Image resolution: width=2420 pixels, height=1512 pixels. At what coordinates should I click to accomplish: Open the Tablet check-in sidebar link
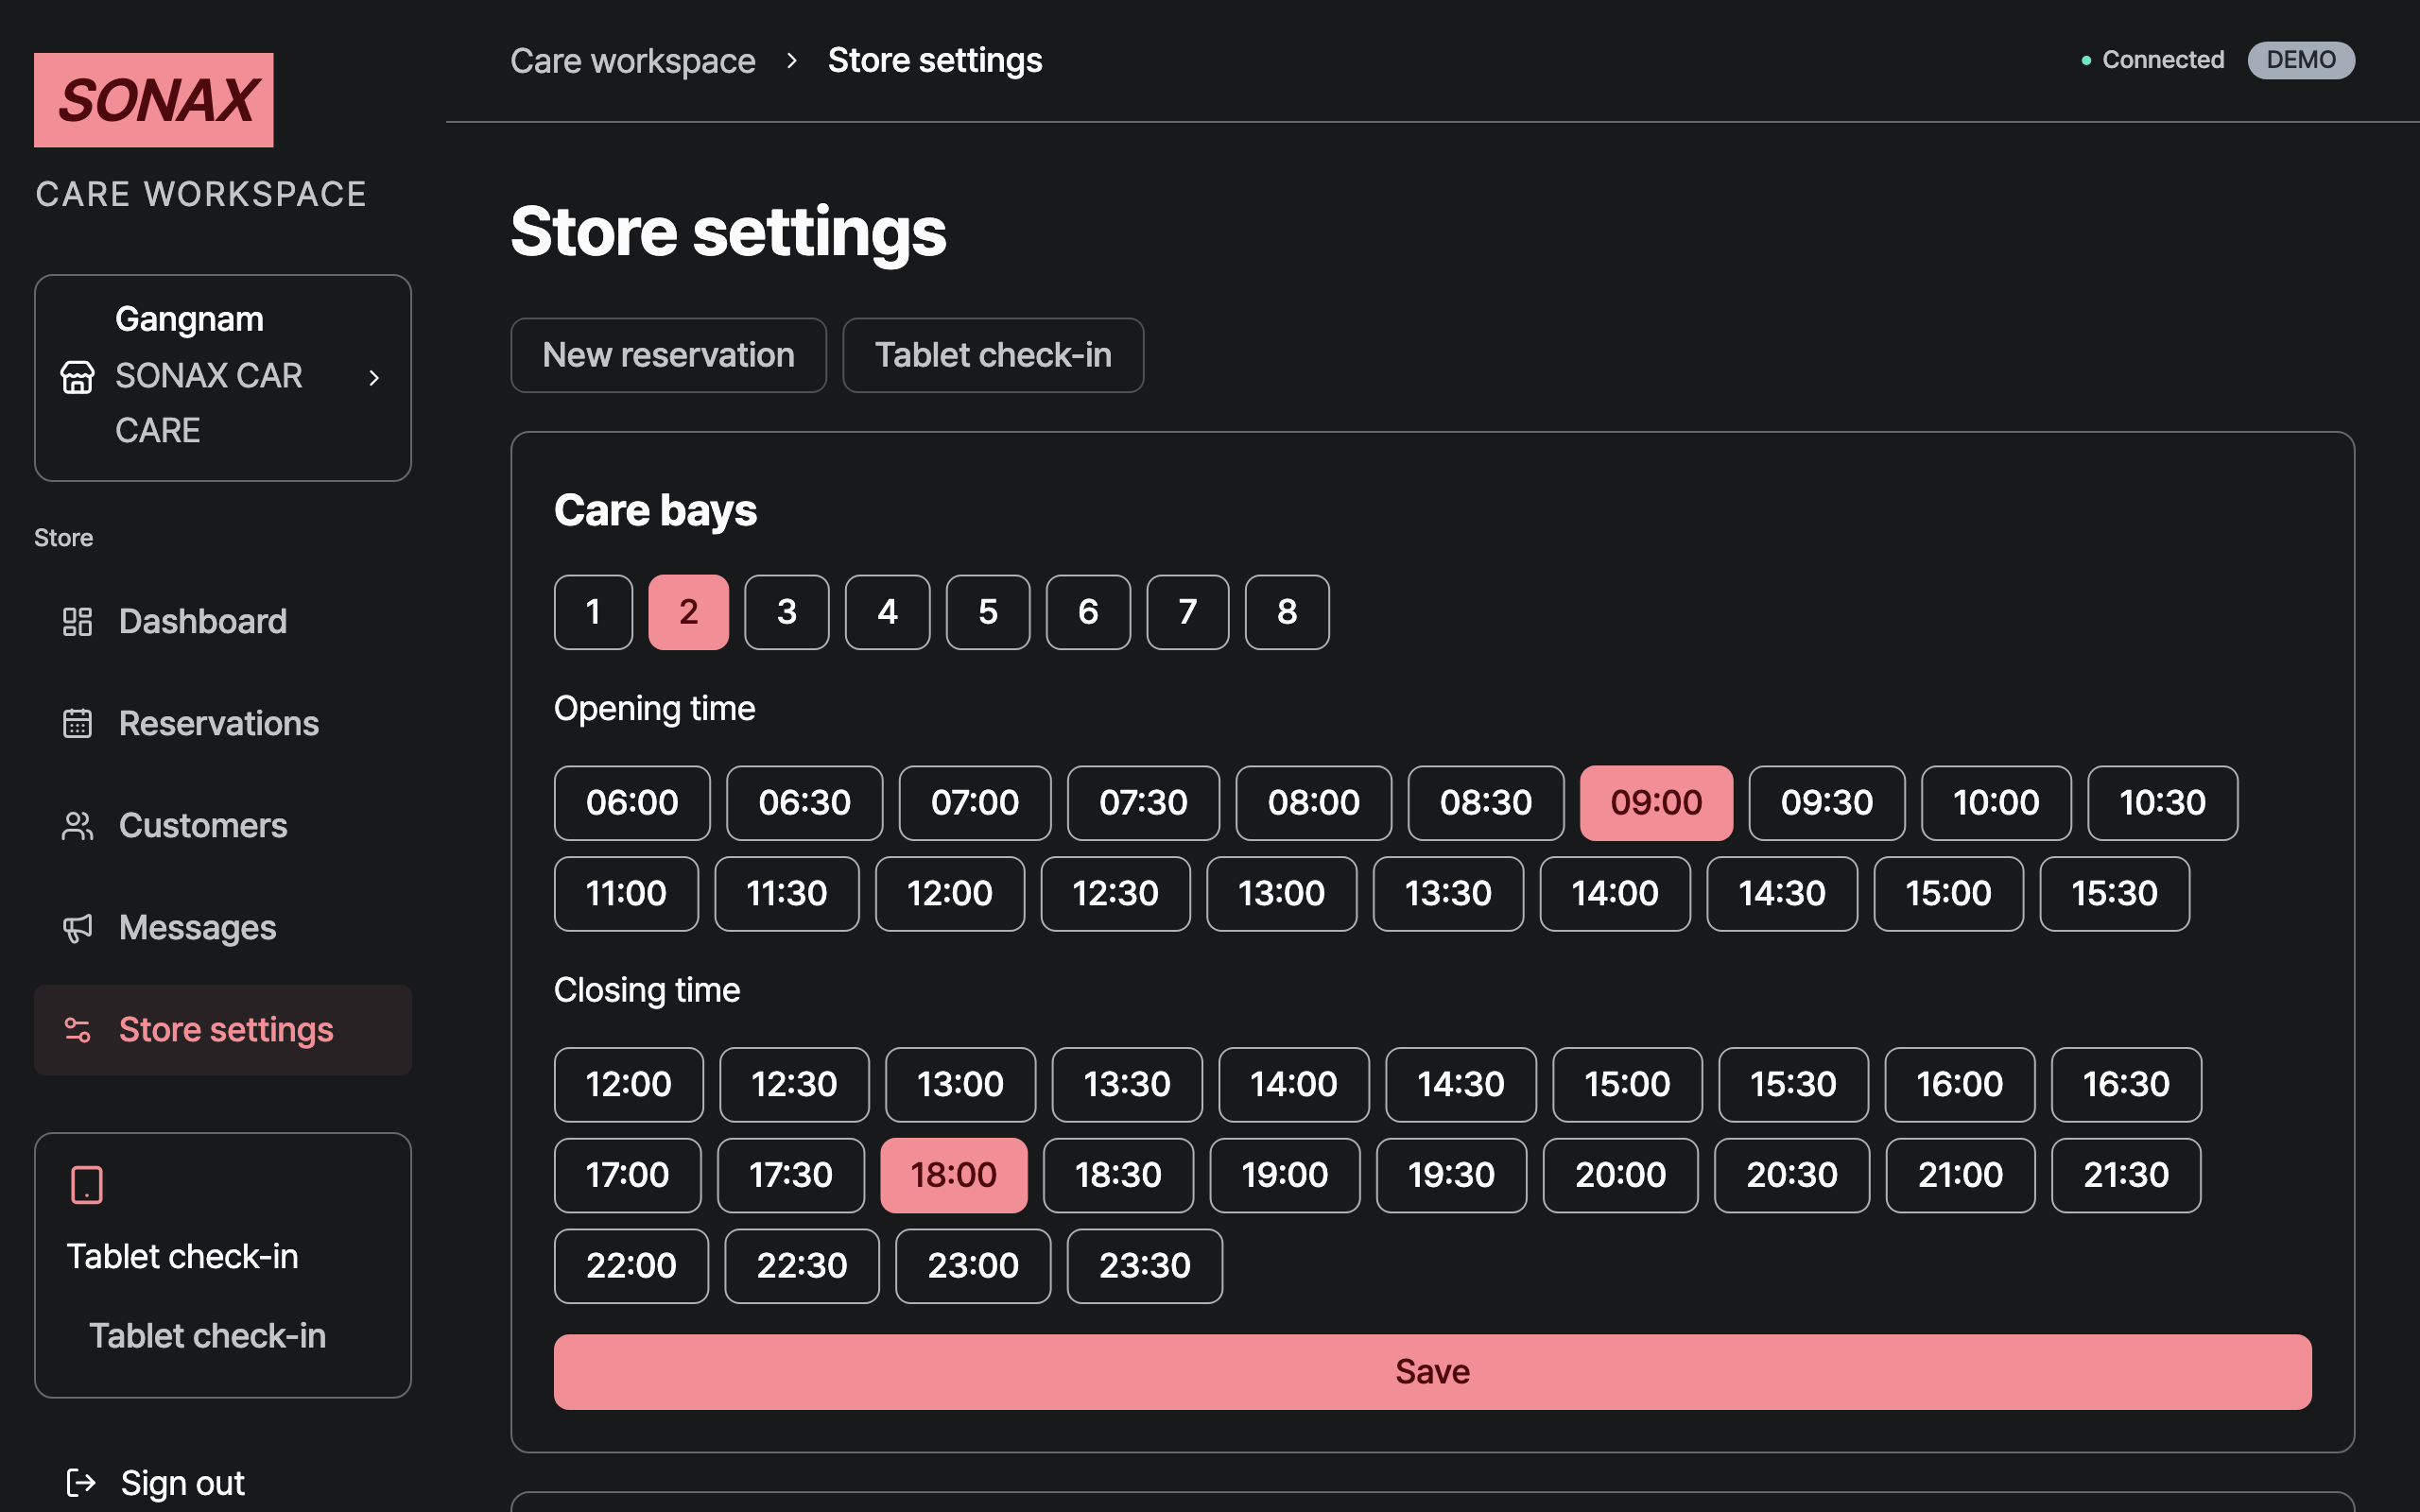[x=207, y=1335]
